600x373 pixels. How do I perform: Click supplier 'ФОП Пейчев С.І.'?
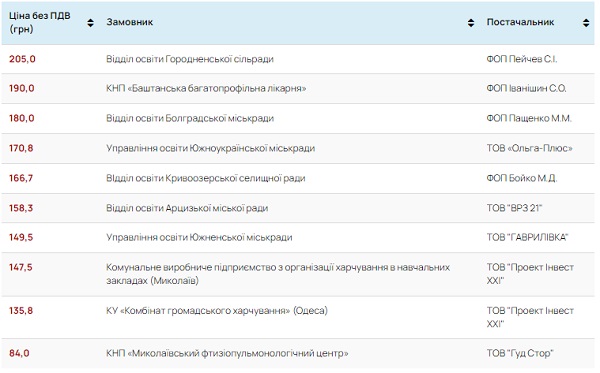click(522, 59)
